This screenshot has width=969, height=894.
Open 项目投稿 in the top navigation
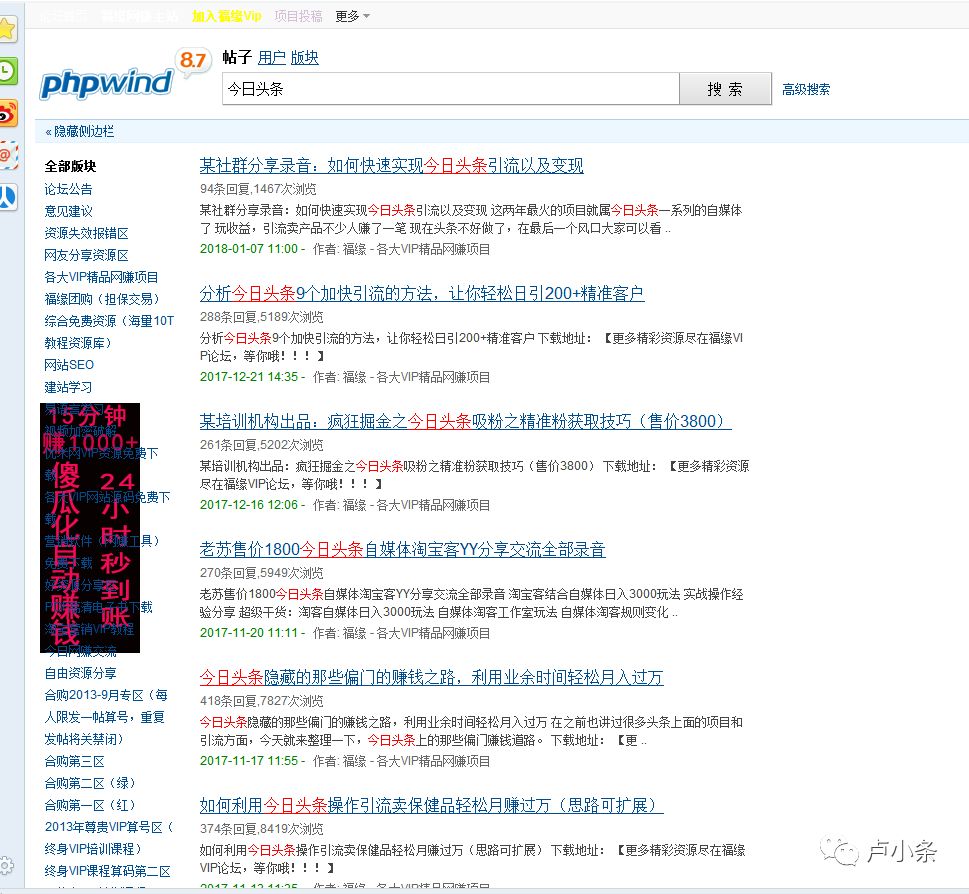tap(298, 16)
